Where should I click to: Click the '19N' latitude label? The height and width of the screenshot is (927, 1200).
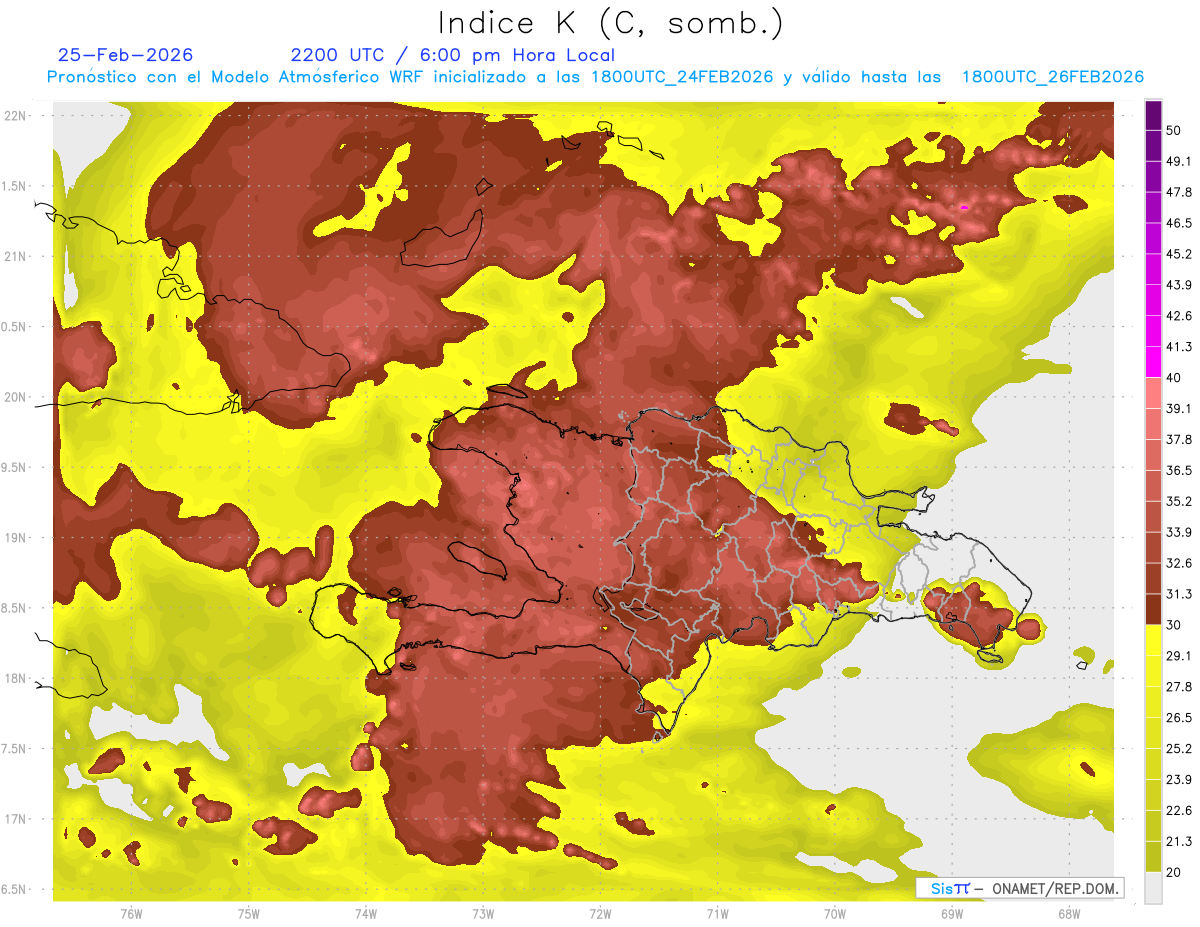click(17, 538)
